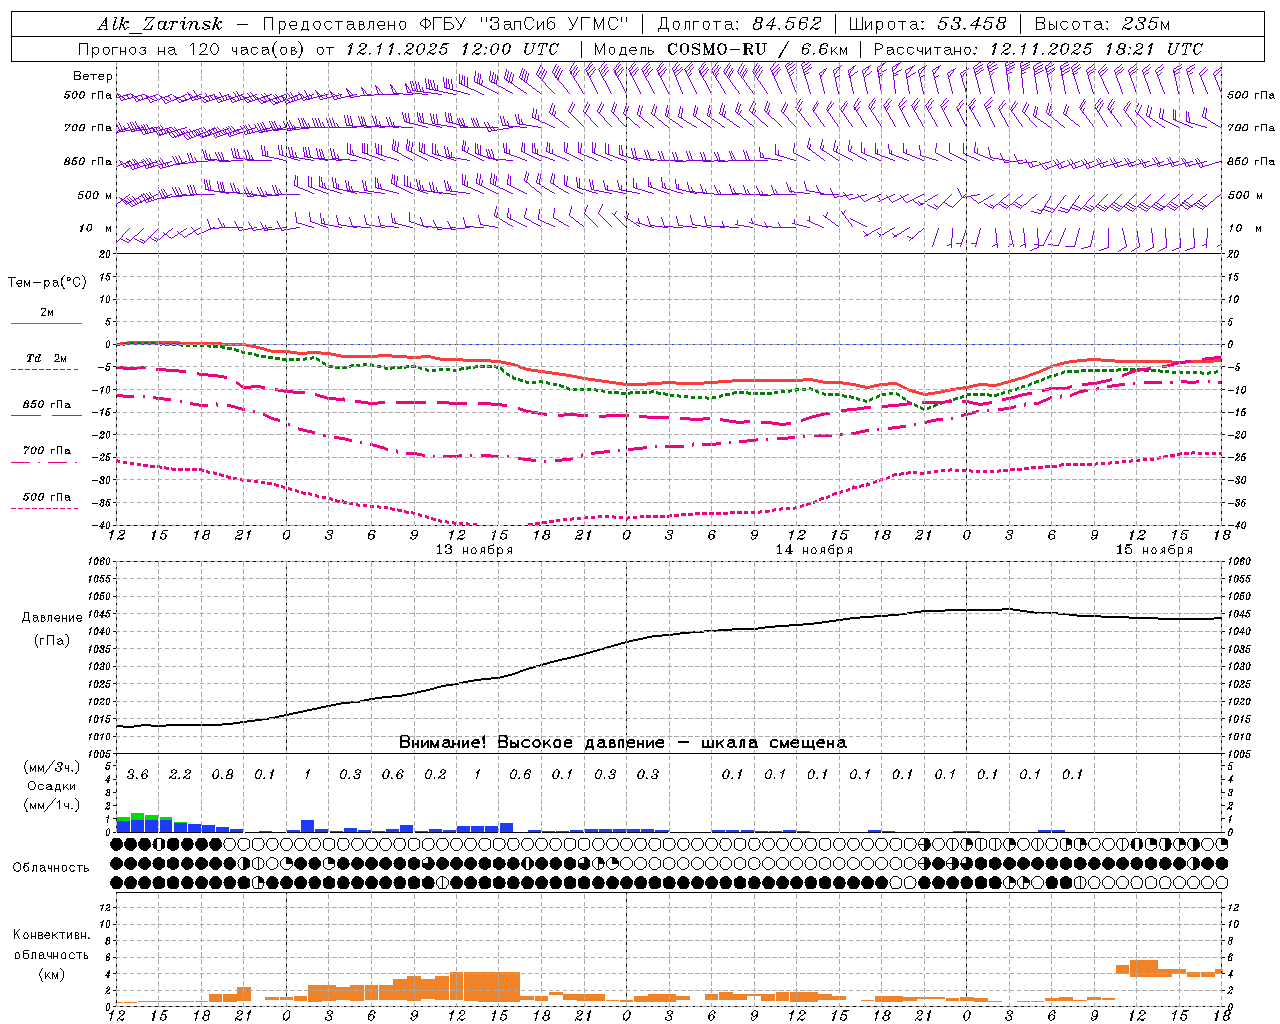
Task: Click the Ветер section label
Action: [93, 76]
